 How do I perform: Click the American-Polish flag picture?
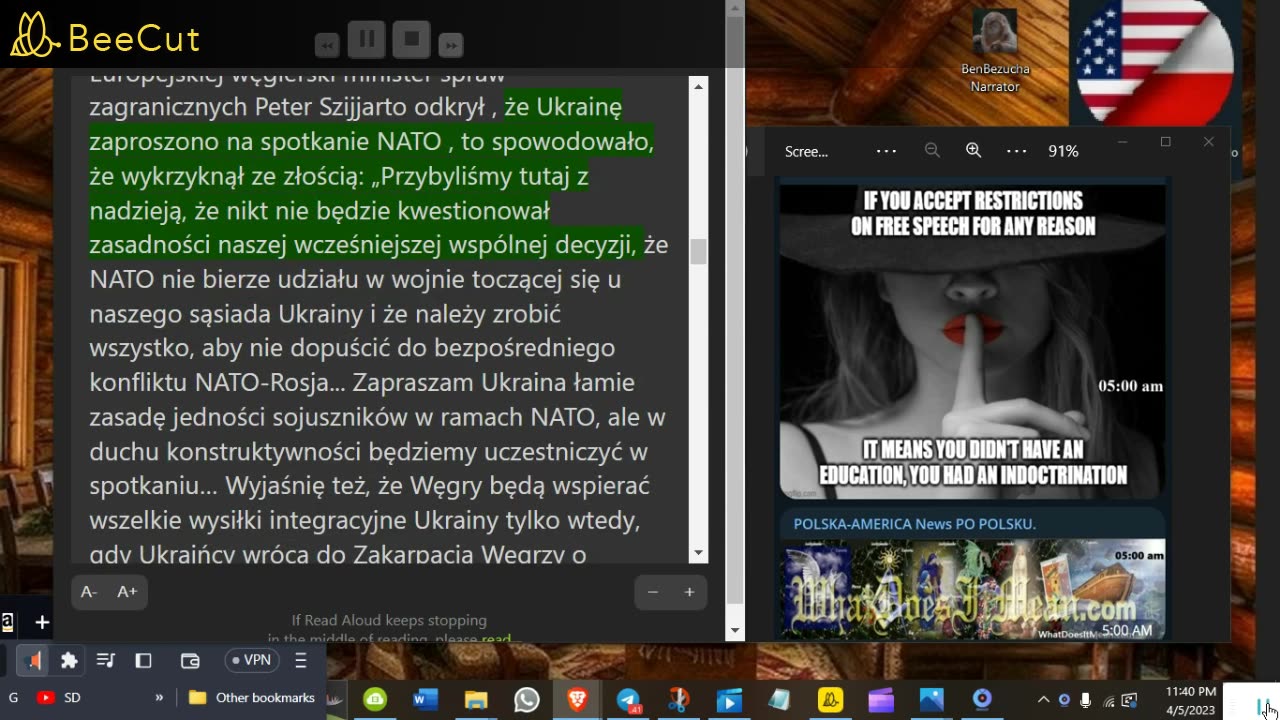[x=1153, y=62]
